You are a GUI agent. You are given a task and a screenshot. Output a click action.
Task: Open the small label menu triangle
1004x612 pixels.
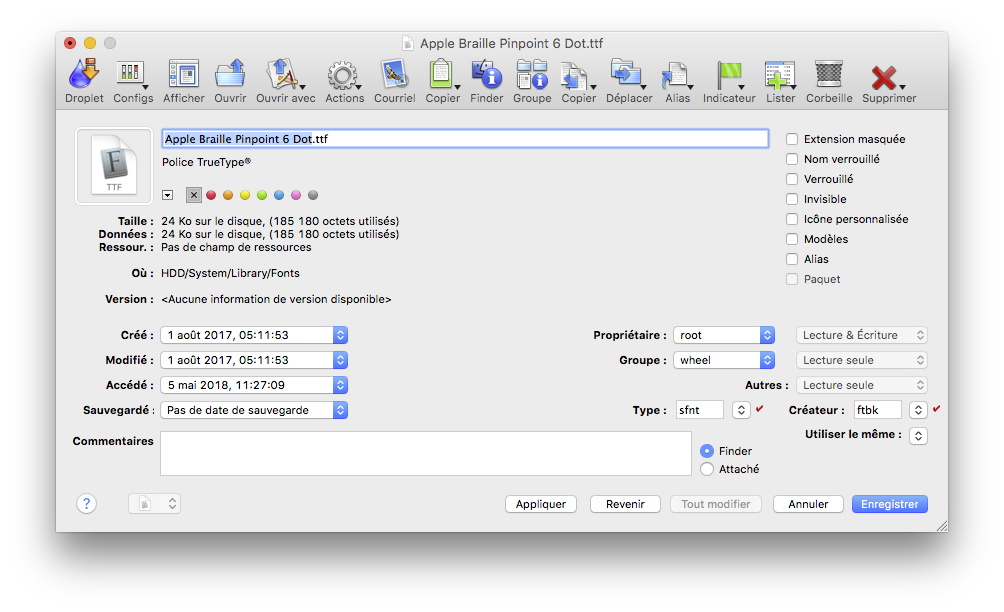(168, 195)
